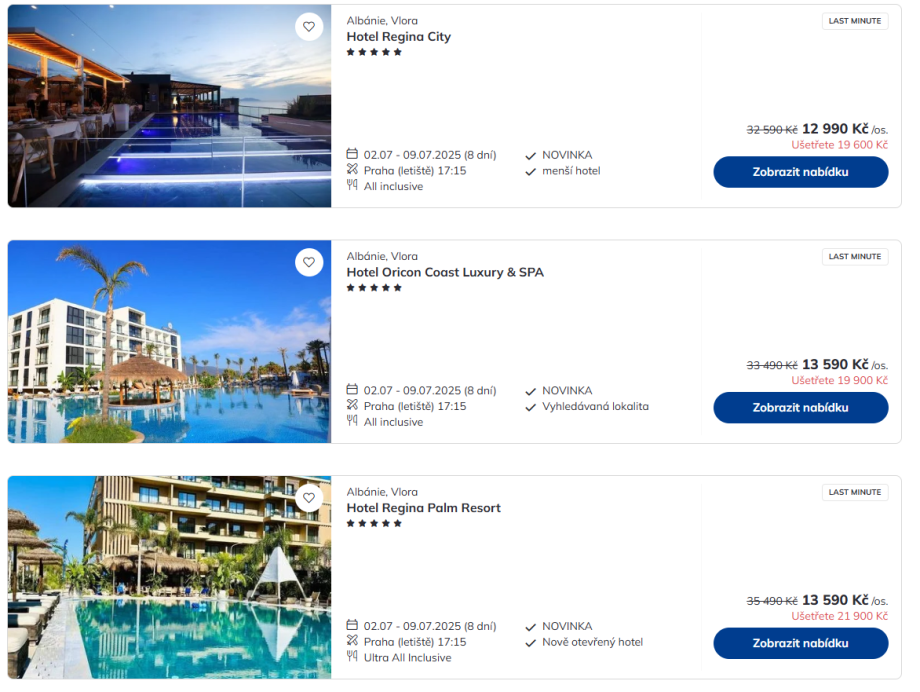Screen dimensions: 920x692
Task: Save Hotel Regina Palm Resort to favorites
Action: pyautogui.click(x=309, y=498)
